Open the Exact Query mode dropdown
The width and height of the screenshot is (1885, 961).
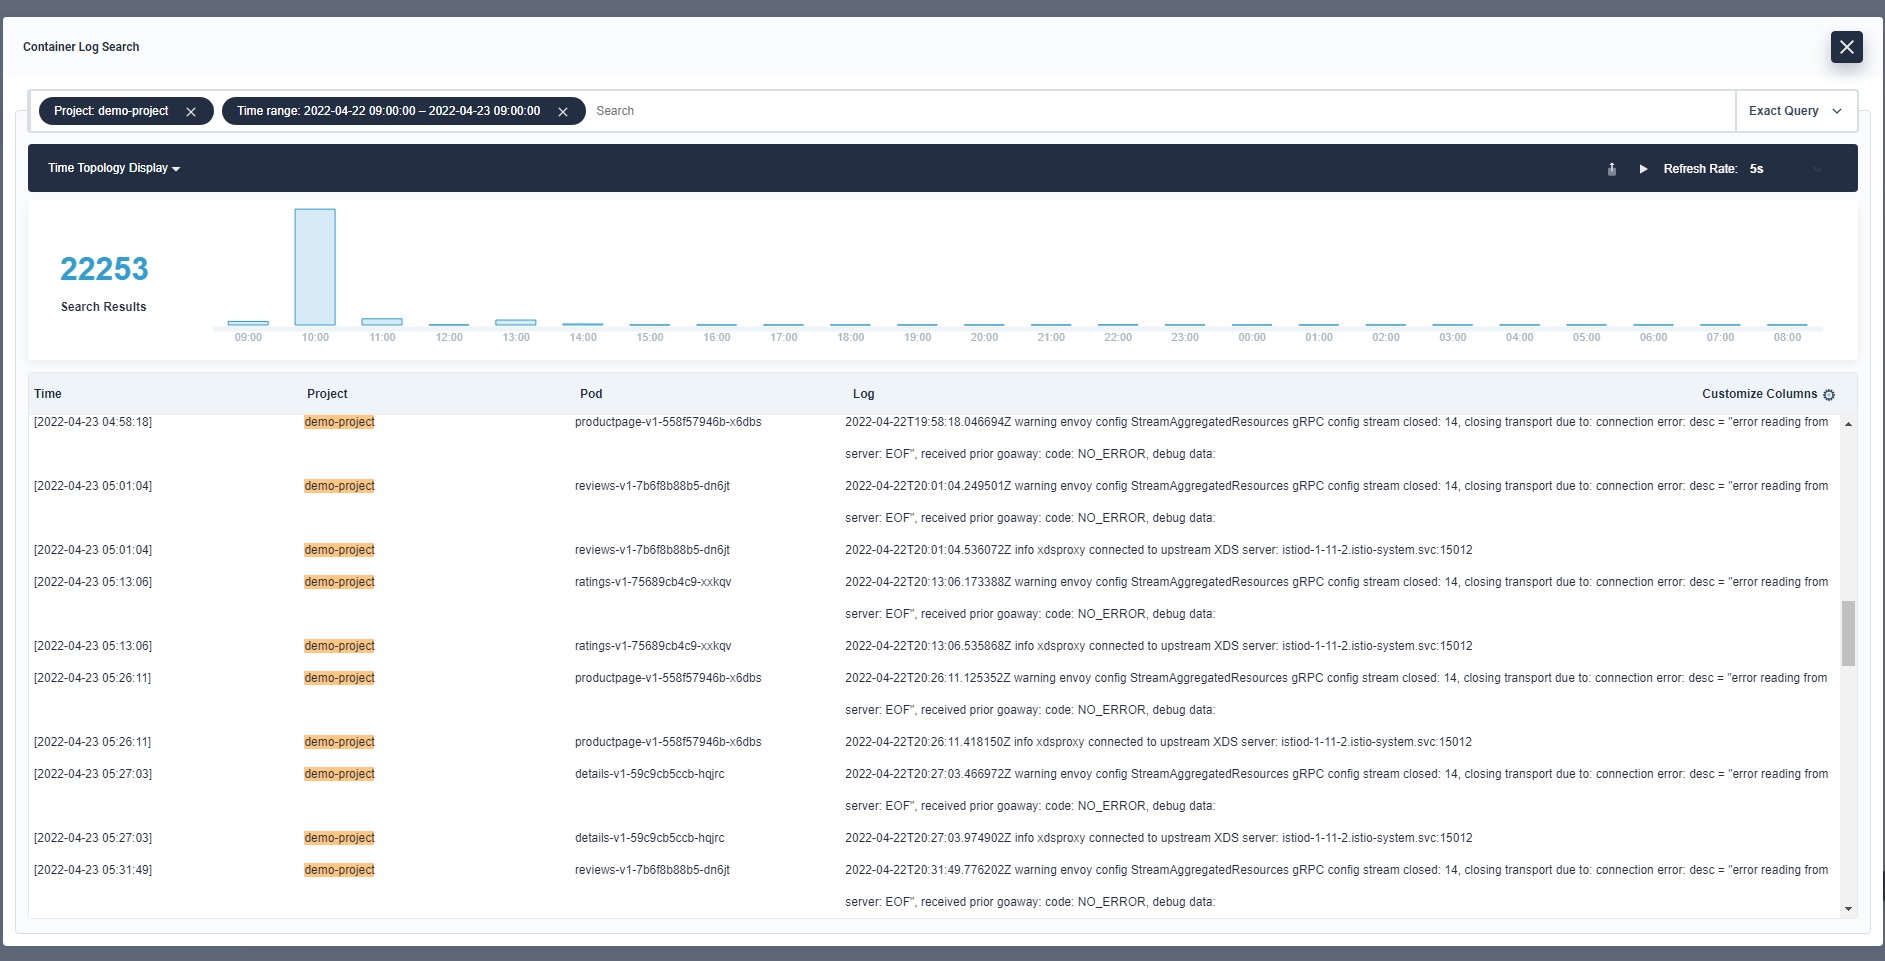pyautogui.click(x=1795, y=111)
